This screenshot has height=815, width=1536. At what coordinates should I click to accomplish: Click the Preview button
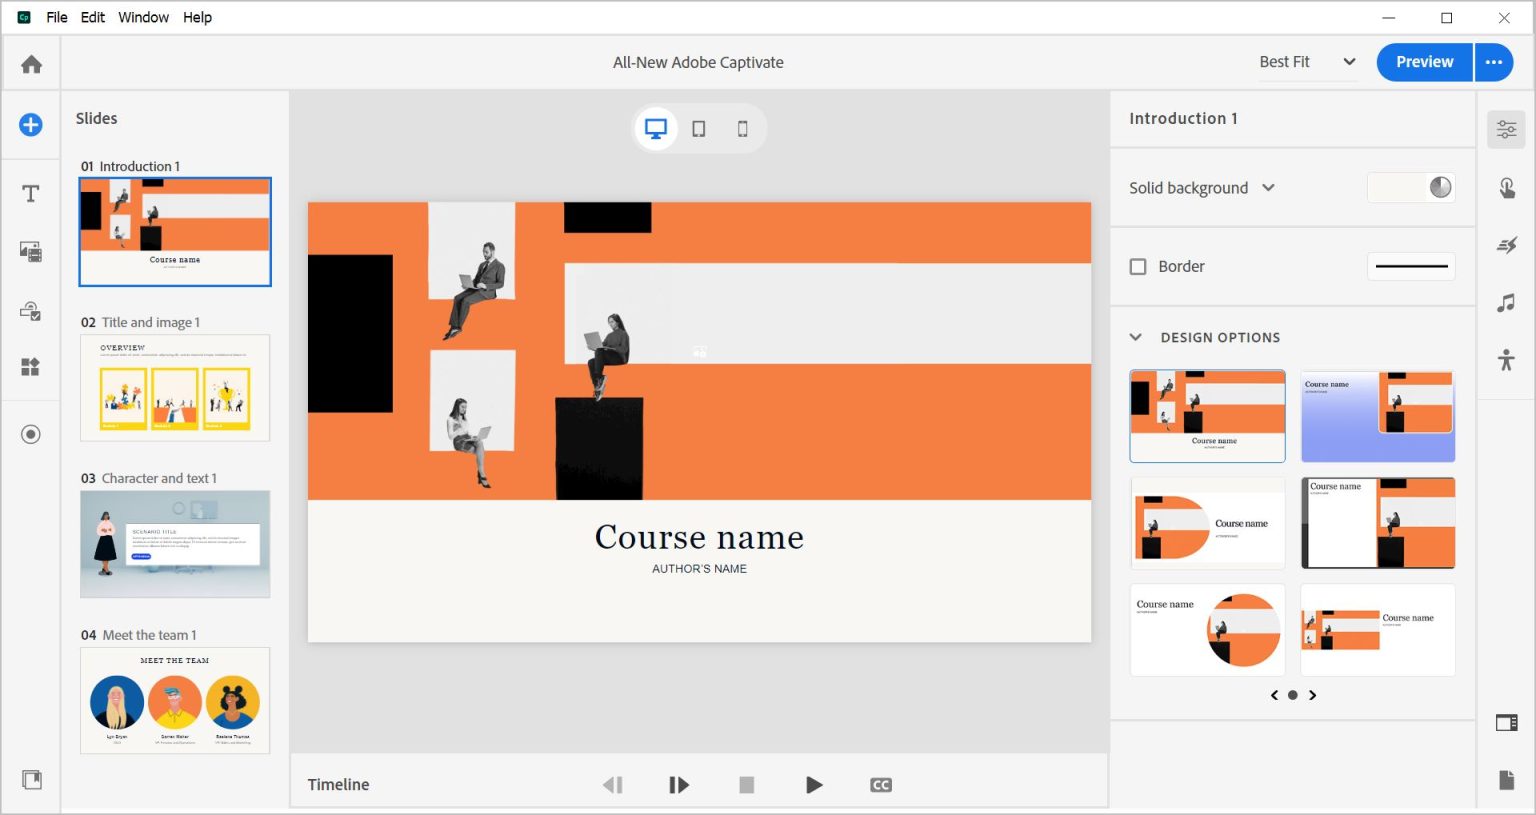(x=1424, y=61)
